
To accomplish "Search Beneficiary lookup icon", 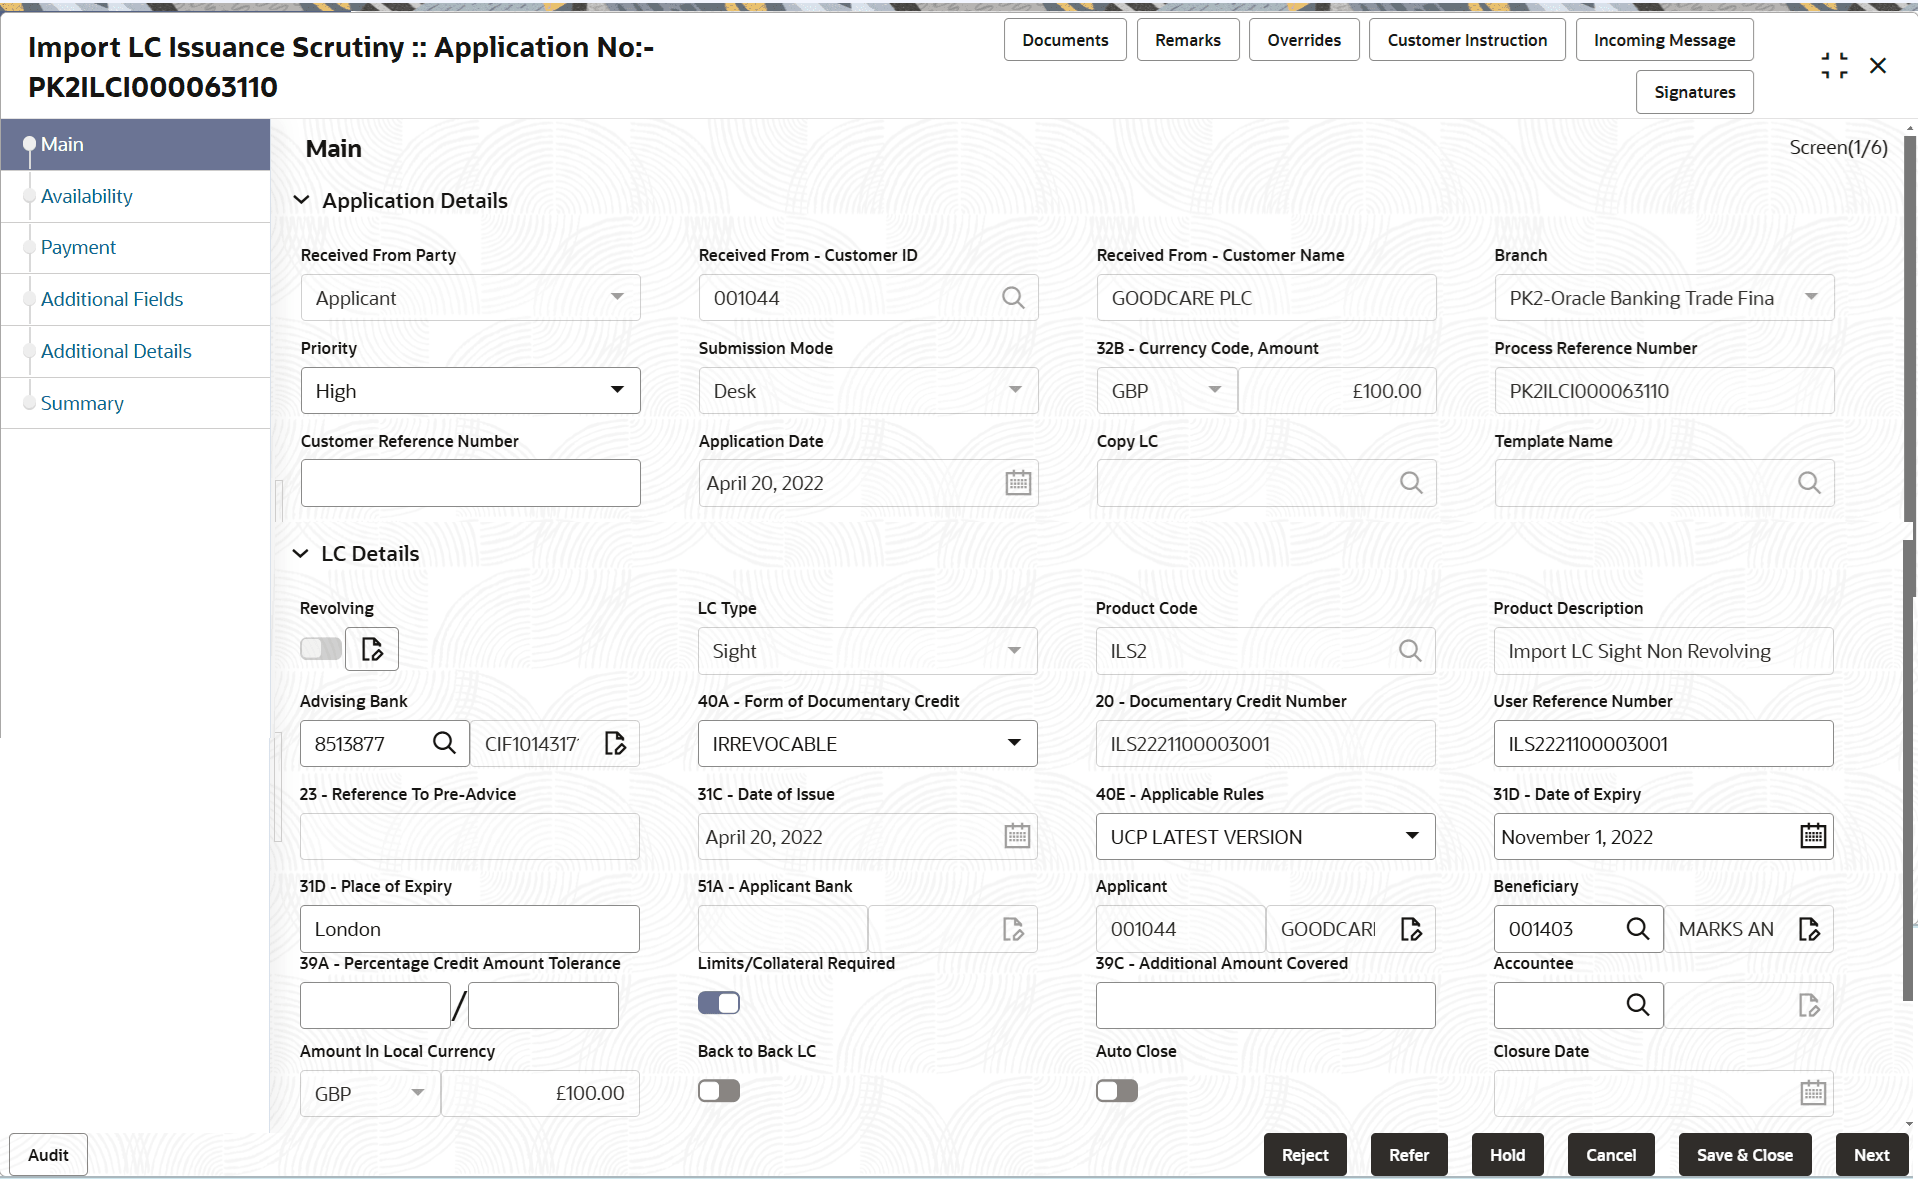I will click(x=1637, y=929).
